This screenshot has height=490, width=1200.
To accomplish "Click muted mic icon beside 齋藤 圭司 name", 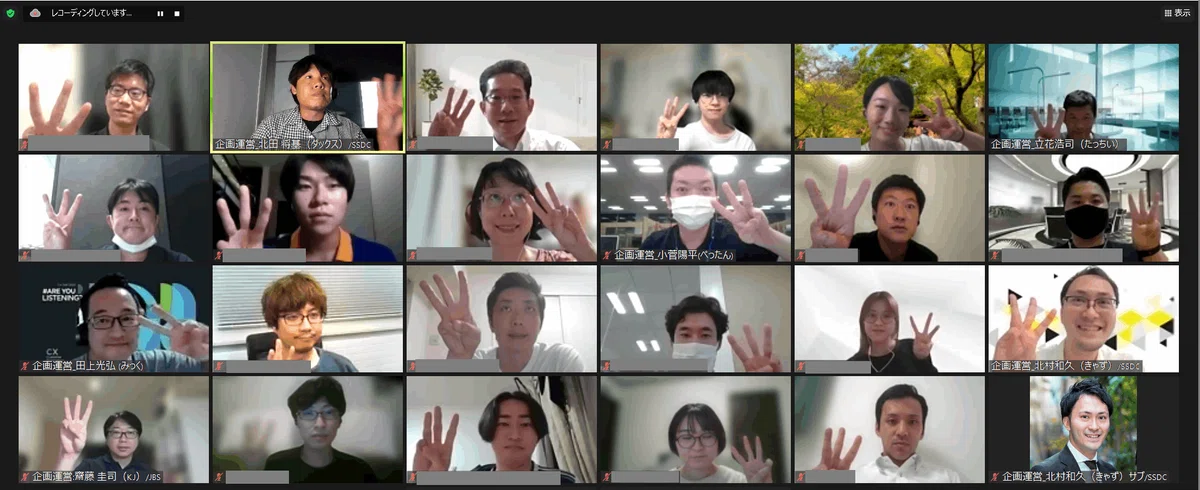I will pyautogui.click(x=25, y=477).
